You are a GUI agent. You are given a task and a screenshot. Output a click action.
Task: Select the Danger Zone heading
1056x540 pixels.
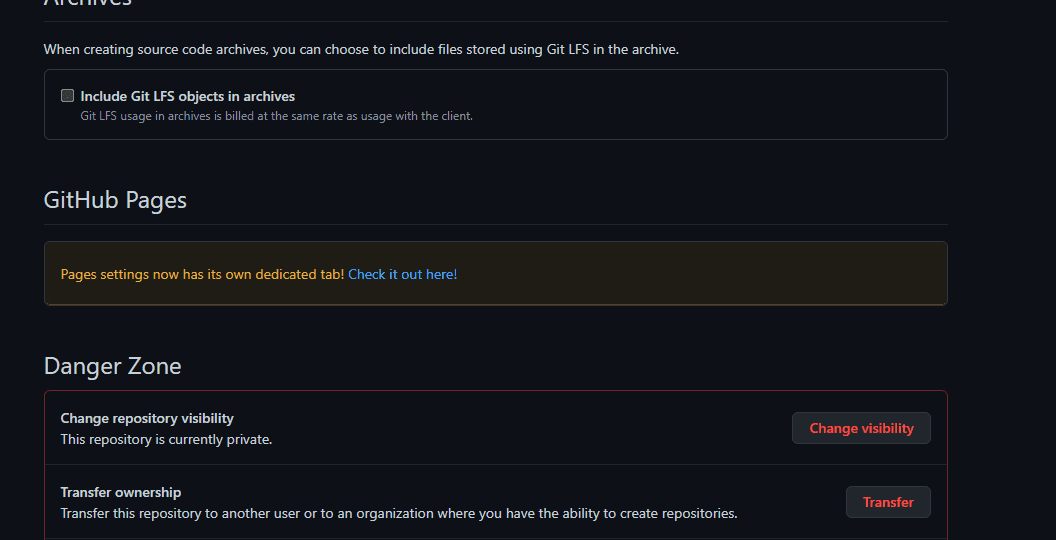click(112, 366)
